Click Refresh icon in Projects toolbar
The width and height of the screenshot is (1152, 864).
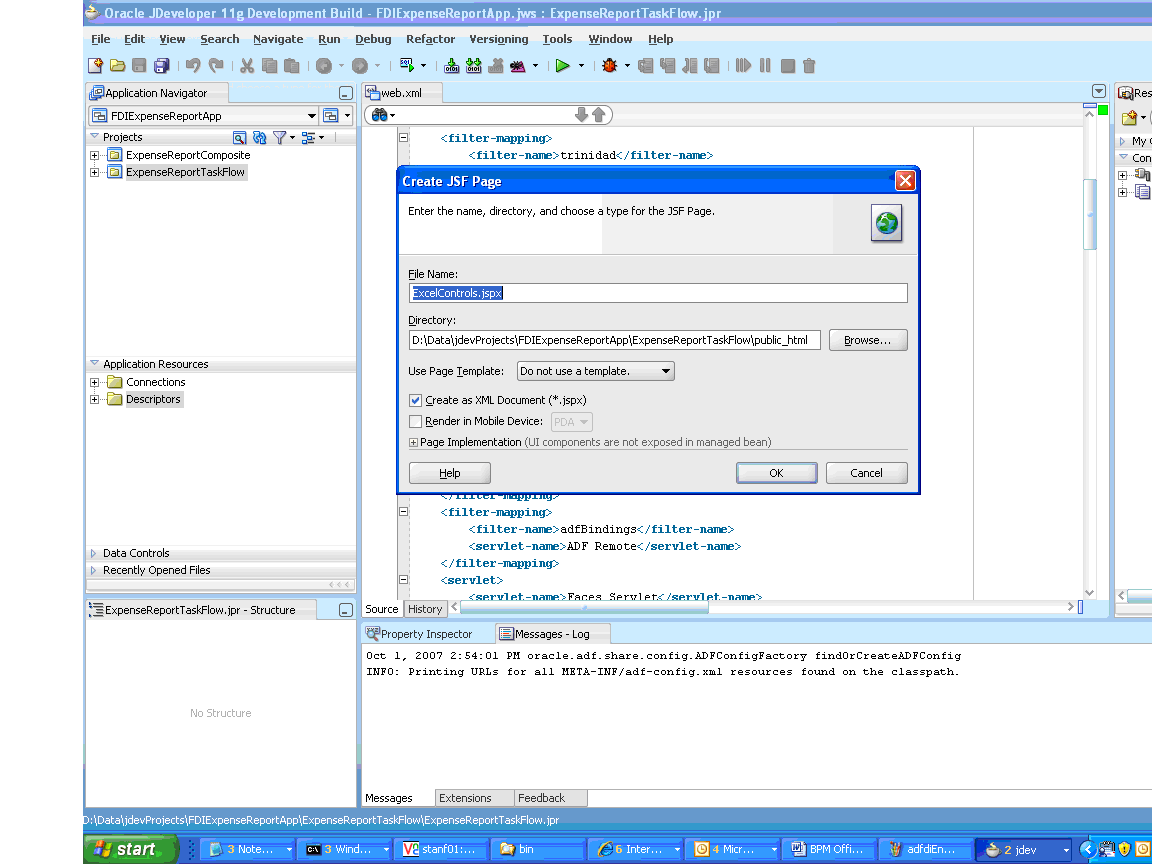[259, 137]
